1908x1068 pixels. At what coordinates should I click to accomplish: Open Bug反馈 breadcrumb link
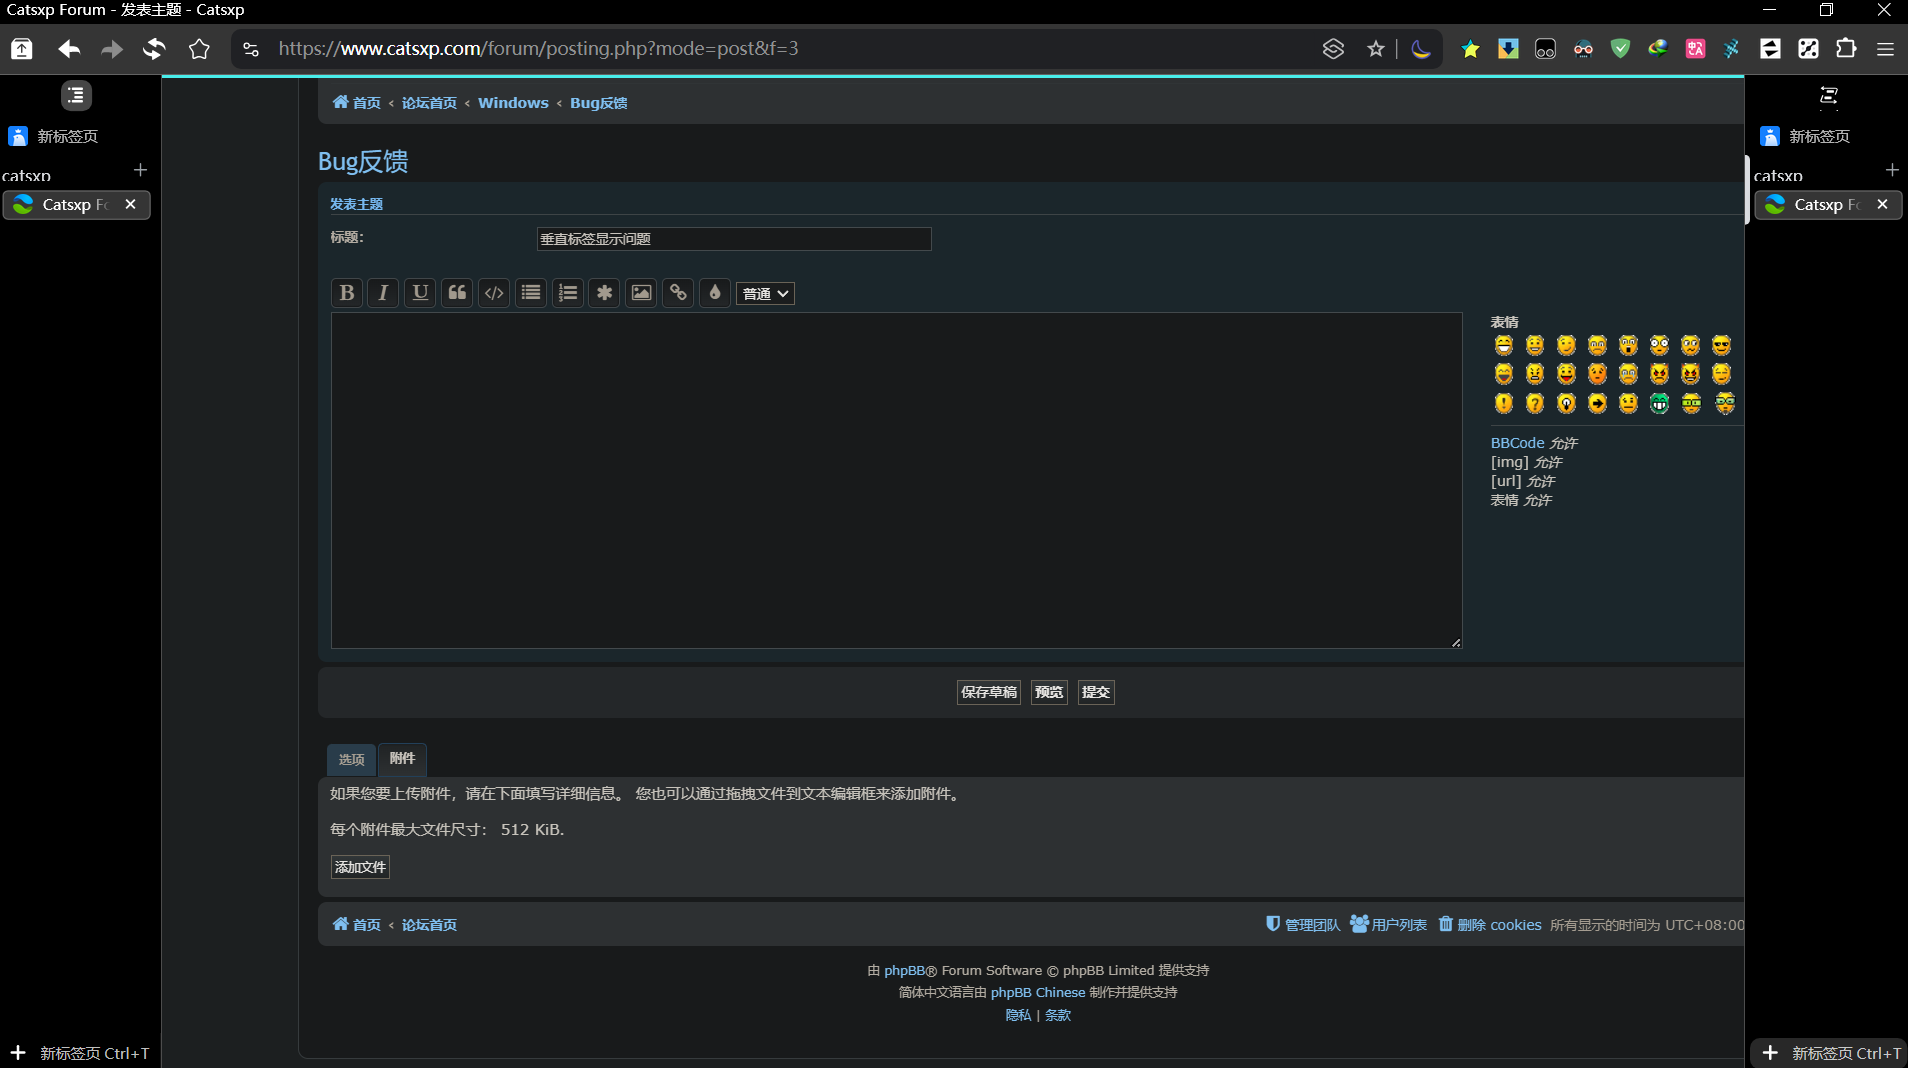[599, 103]
